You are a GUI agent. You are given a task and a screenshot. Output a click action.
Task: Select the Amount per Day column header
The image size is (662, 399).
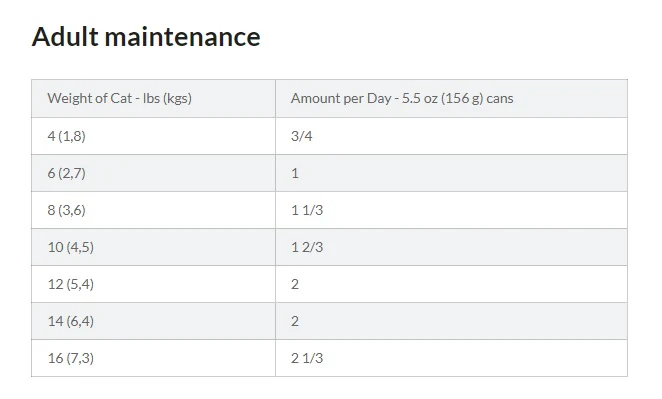(451, 98)
